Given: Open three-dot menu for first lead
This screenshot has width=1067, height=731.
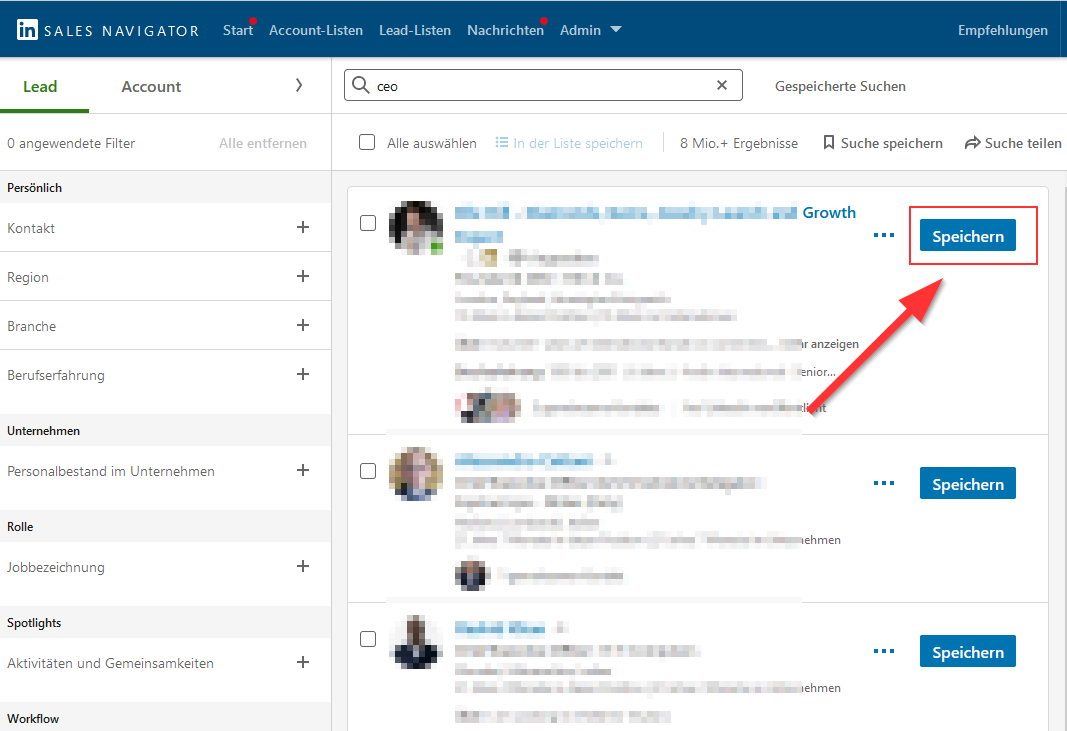Looking at the screenshot, I should pos(883,236).
